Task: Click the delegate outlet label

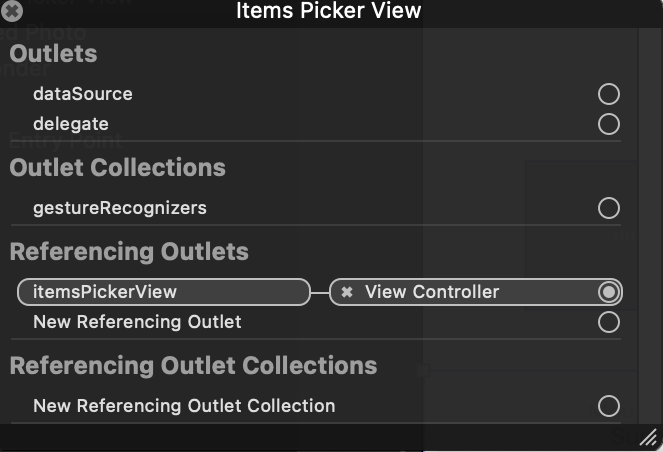Action: [x=71, y=124]
